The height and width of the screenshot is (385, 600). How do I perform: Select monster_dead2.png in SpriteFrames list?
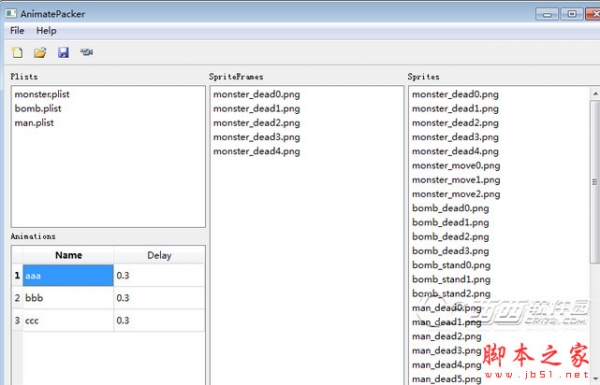point(256,123)
